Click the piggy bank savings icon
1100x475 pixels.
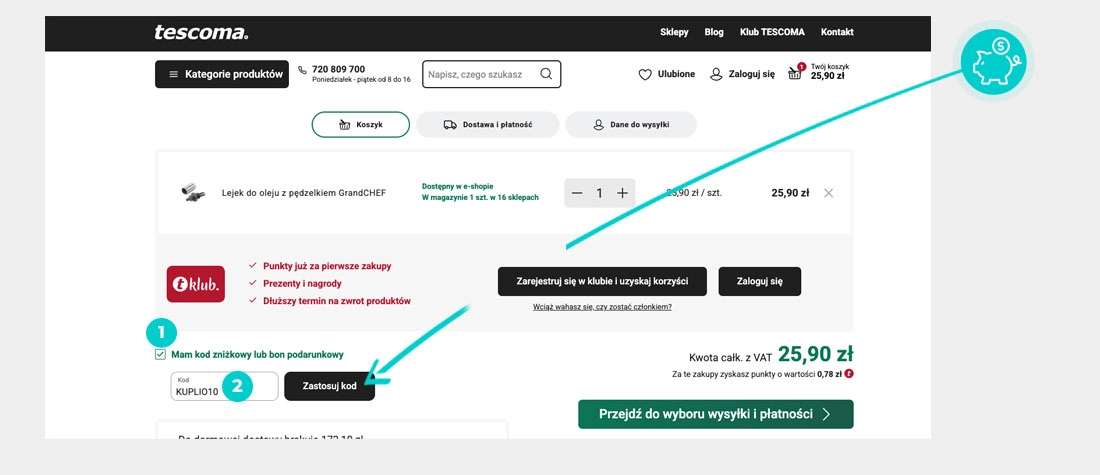pyautogui.click(x=993, y=63)
